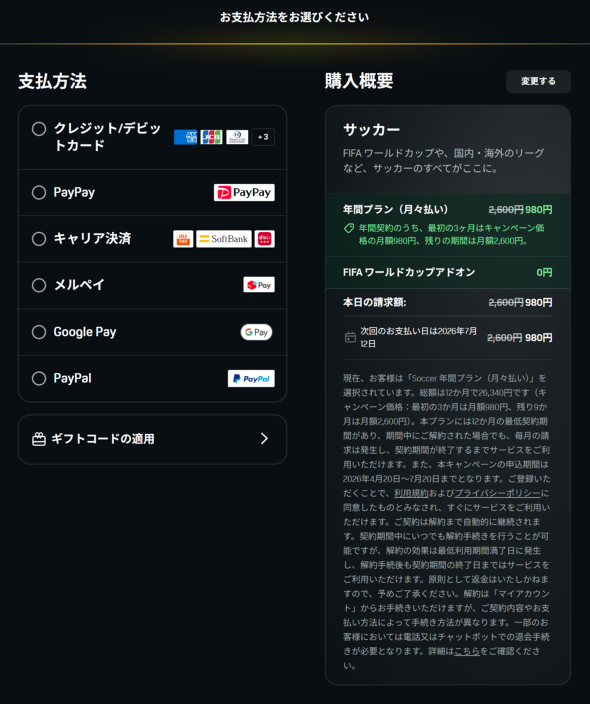Click the PayPal logo badge
This screenshot has width=590, height=704.
pos(251,378)
